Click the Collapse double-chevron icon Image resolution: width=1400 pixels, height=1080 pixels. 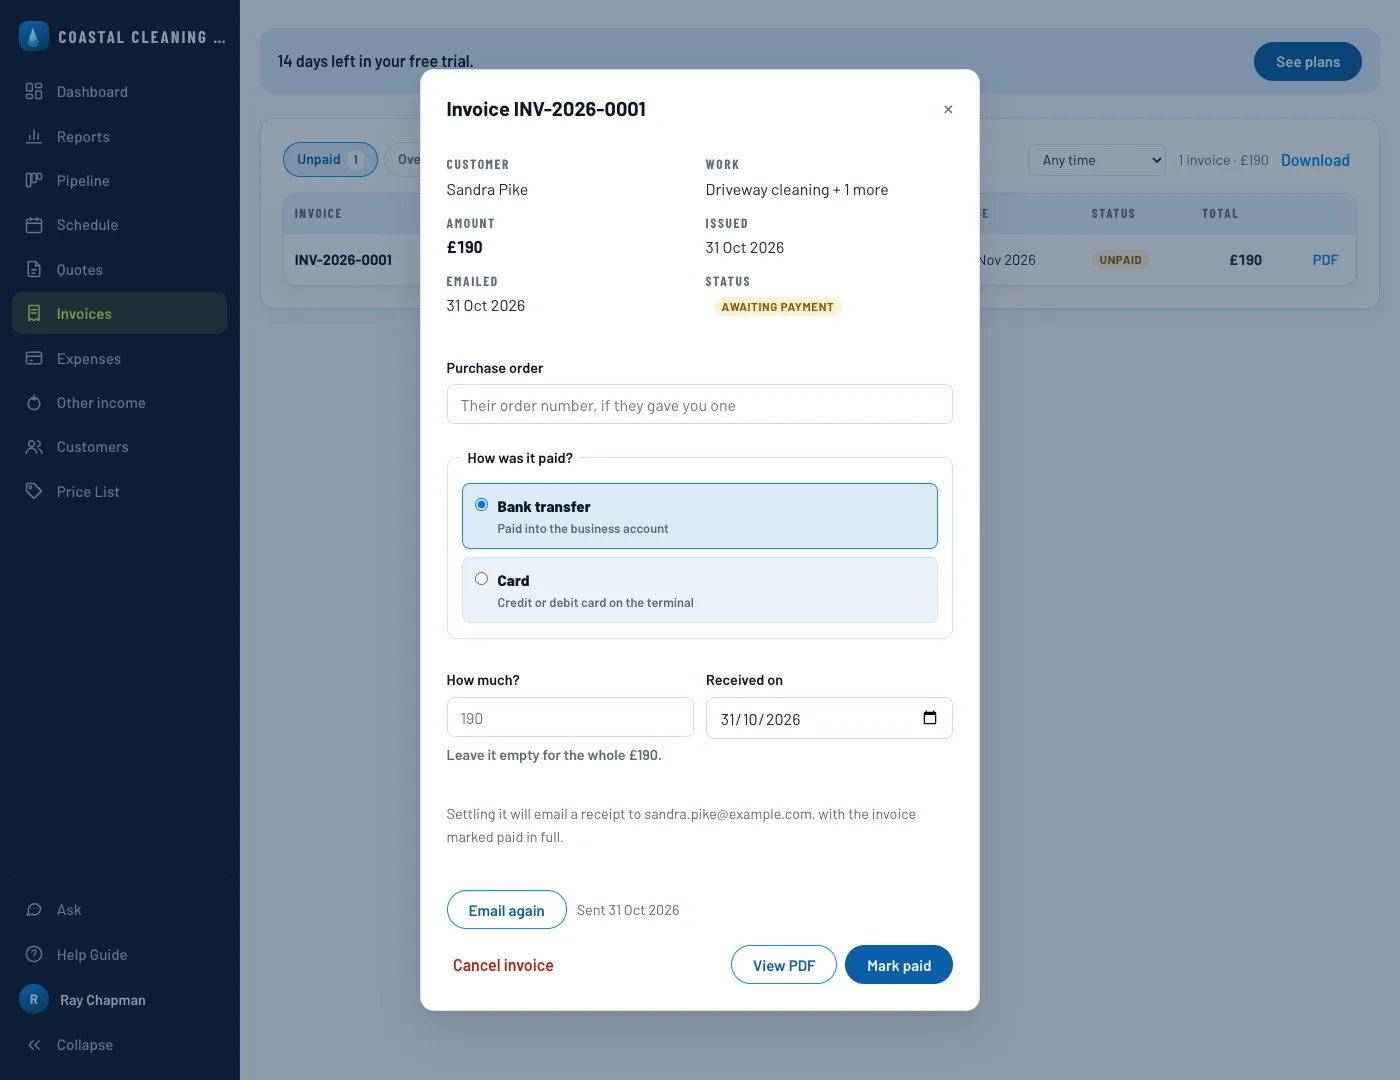[x=34, y=1045]
